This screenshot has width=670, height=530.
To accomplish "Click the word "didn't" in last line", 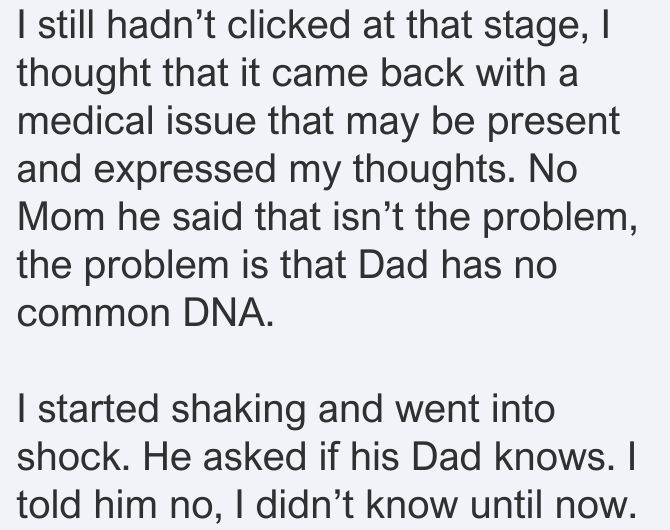I will click(304, 504).
